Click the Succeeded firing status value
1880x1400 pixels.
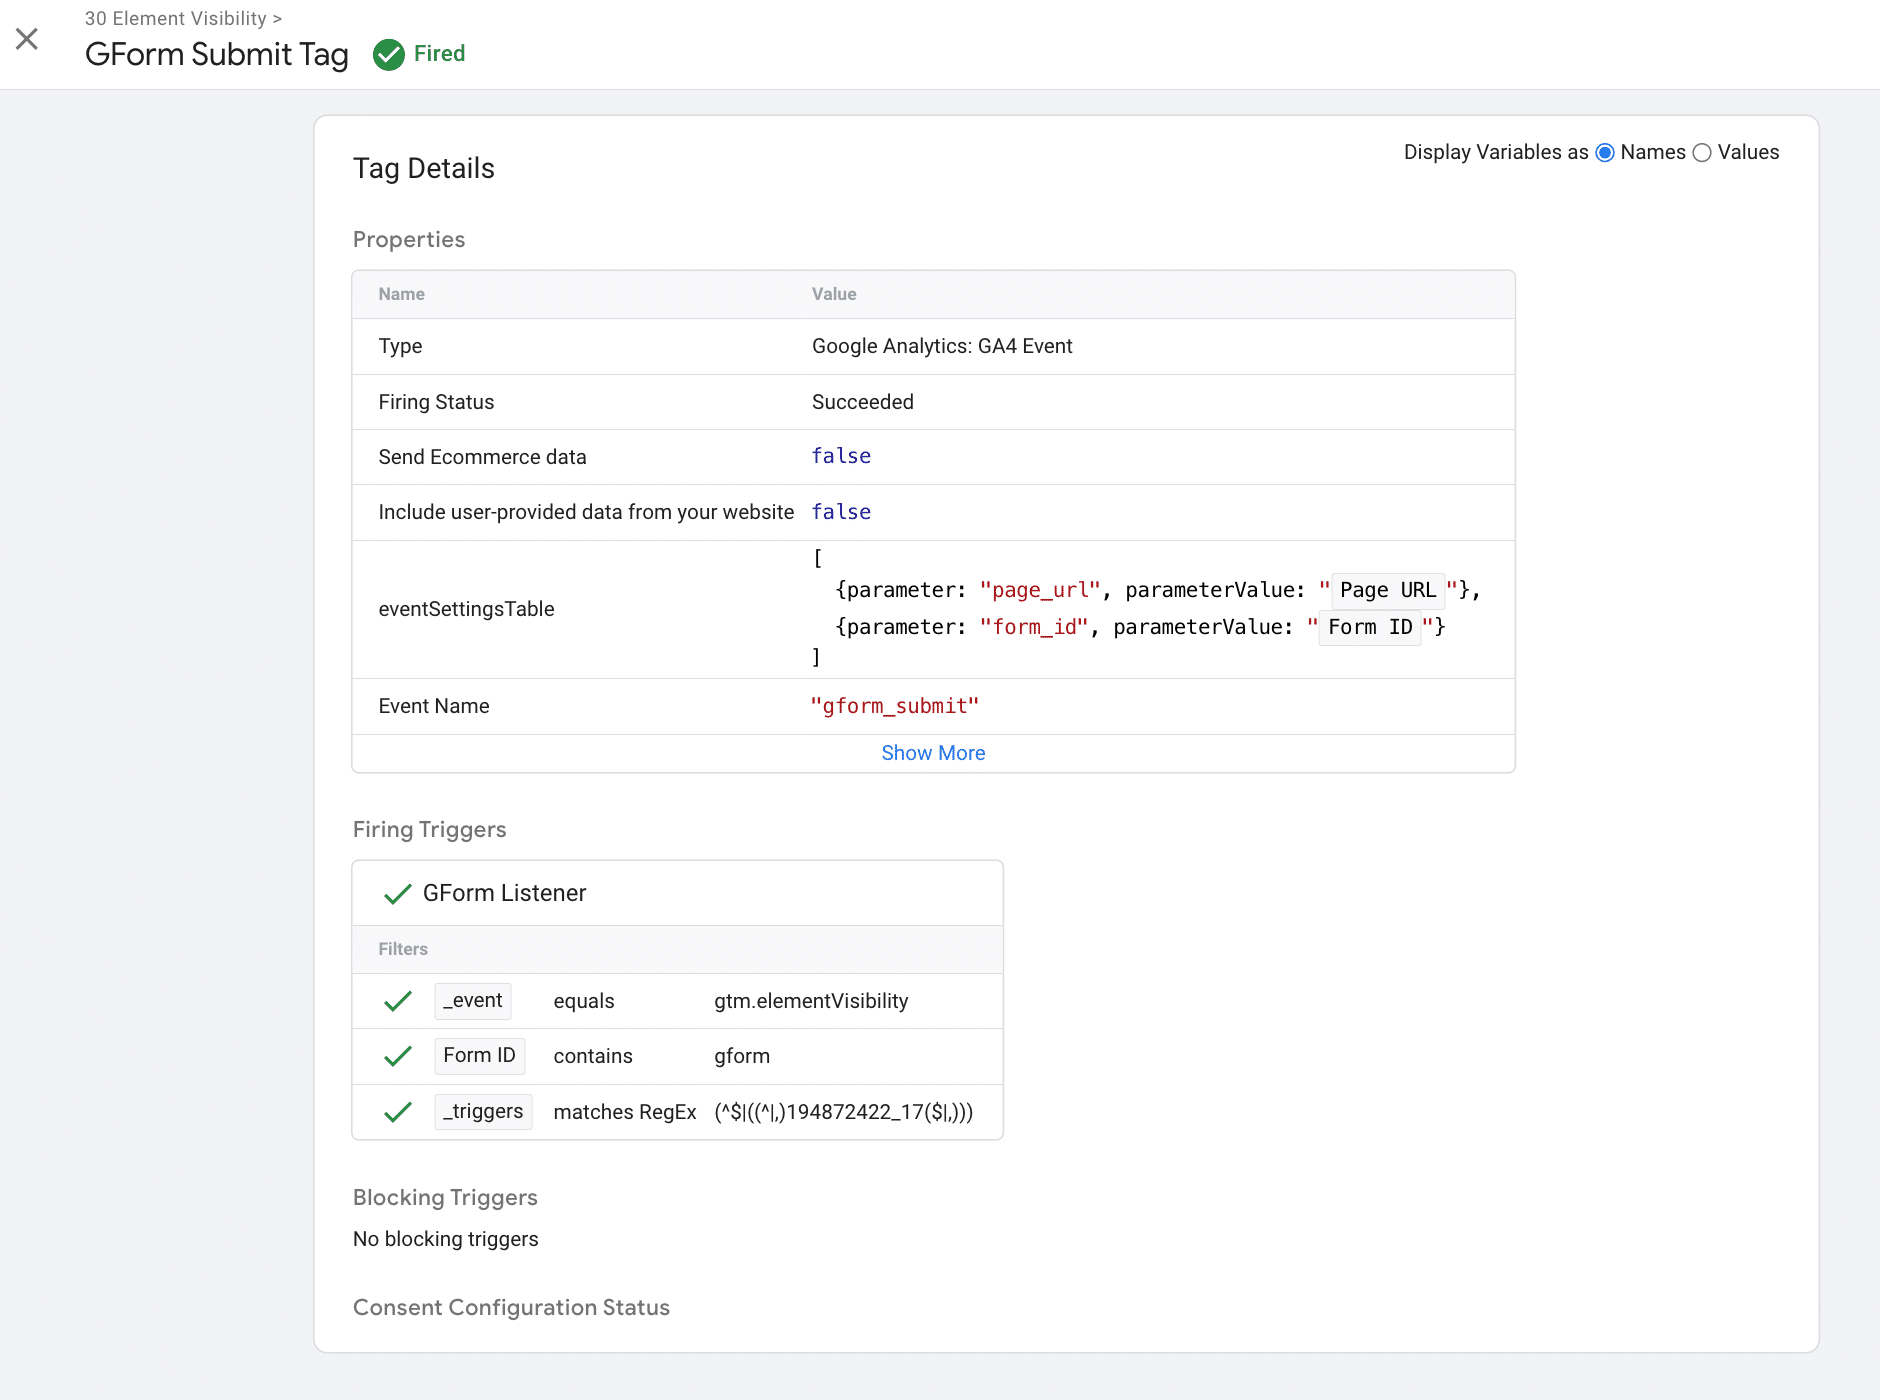click(863, 402)
